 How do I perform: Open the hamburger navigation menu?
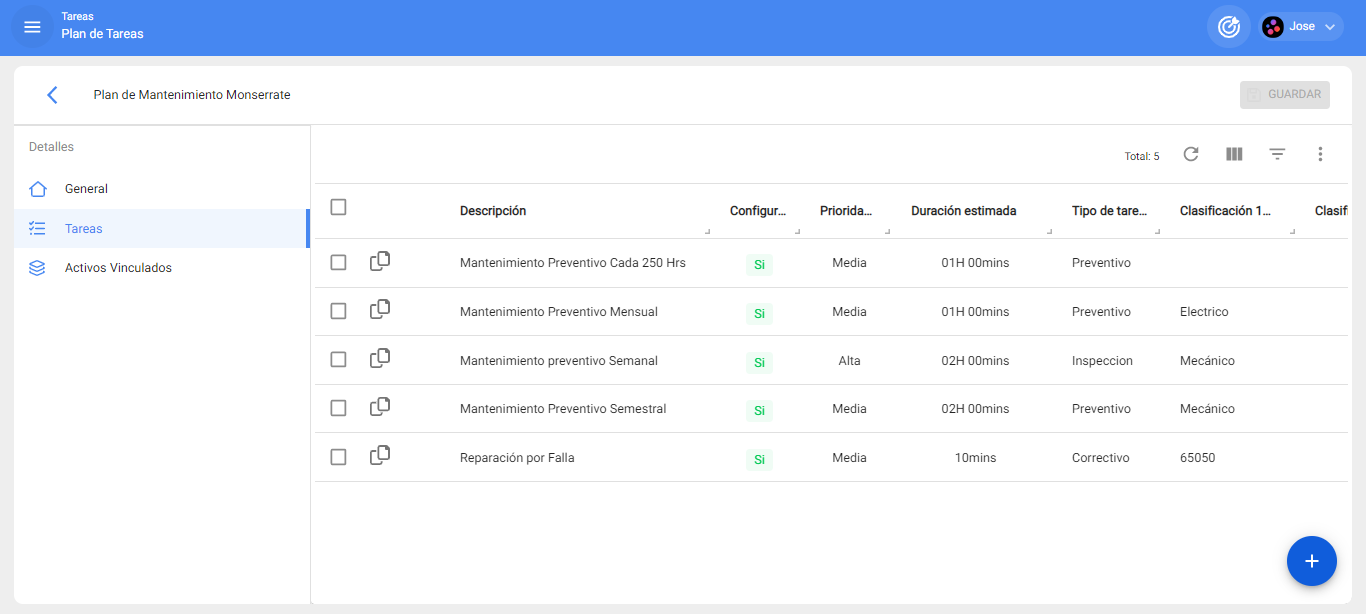tap(32, 27)
